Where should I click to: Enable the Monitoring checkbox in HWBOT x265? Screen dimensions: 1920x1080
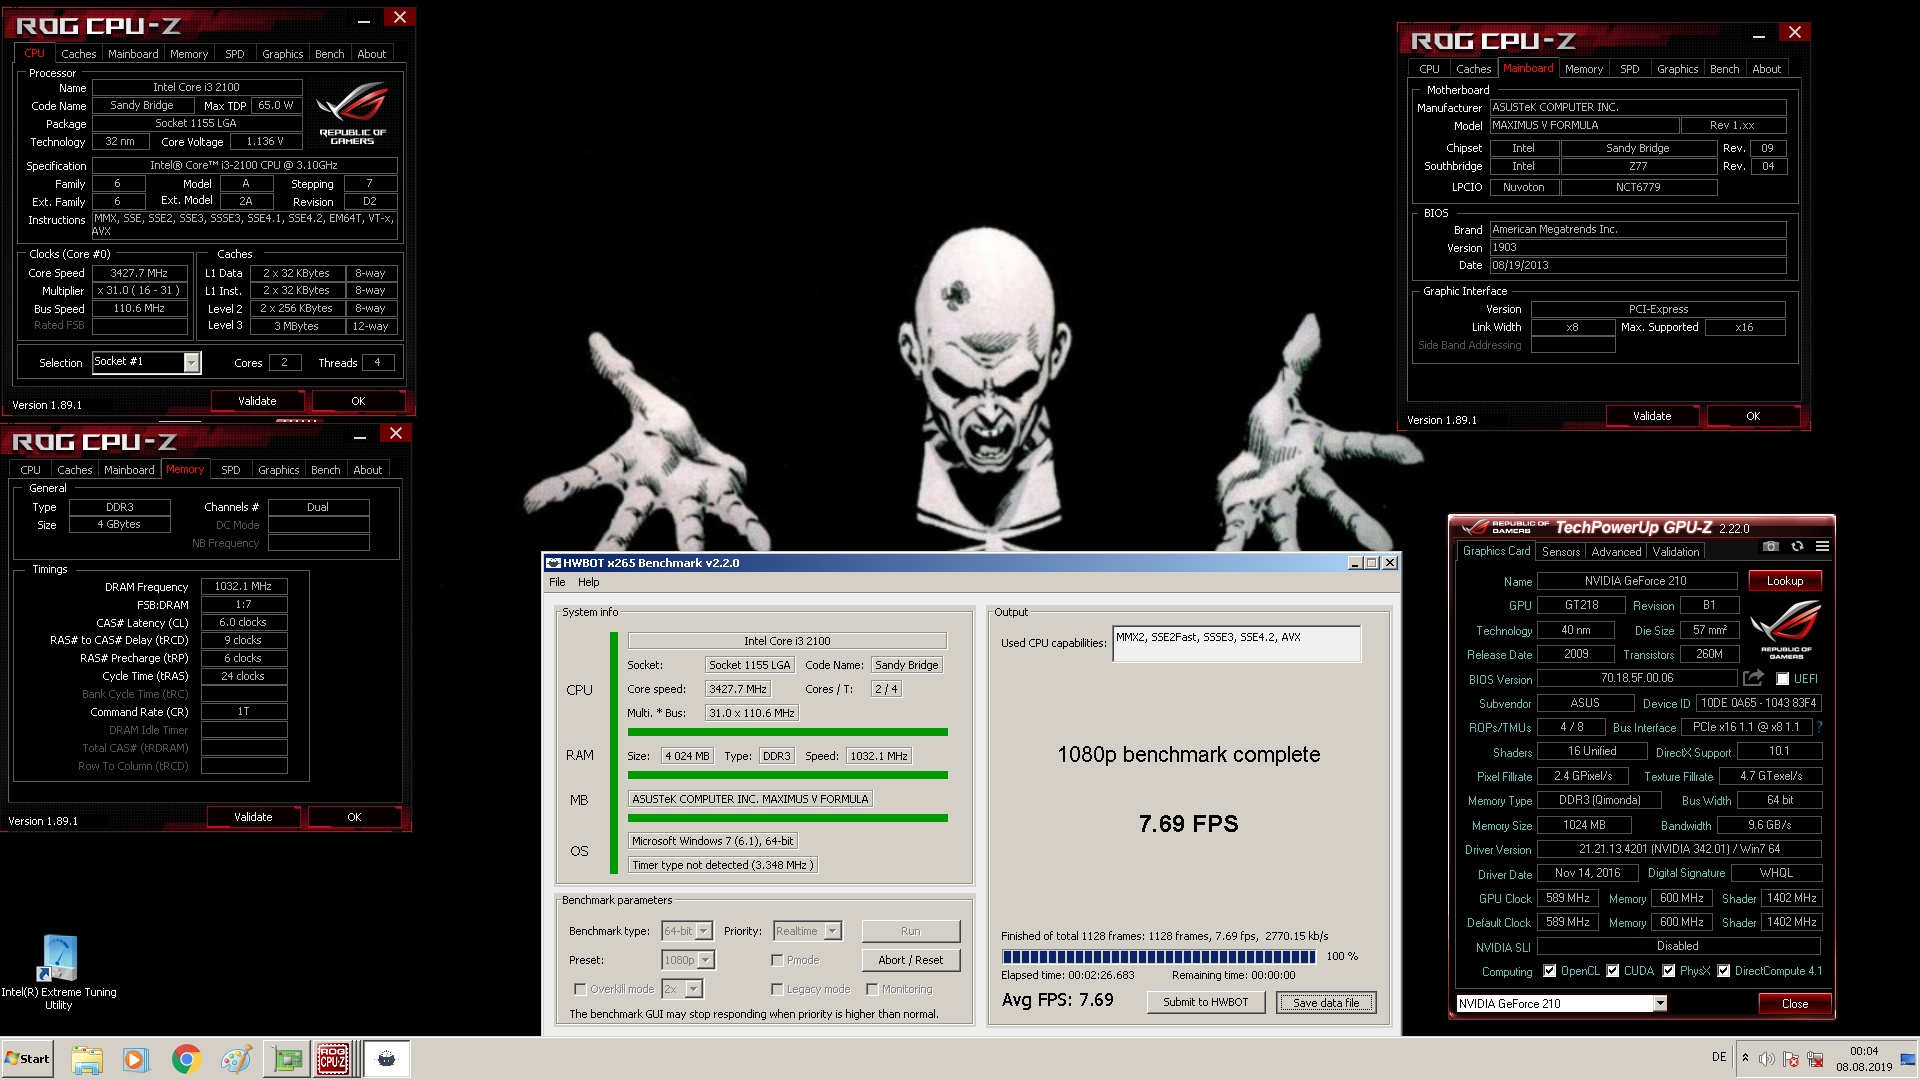pos(872,989)
